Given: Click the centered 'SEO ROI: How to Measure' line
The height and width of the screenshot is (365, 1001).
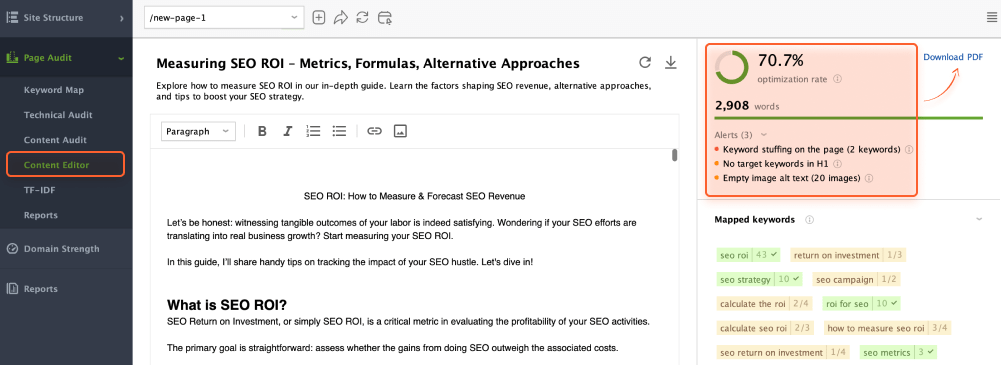Looking at the screenshot, I should point(414,196).
